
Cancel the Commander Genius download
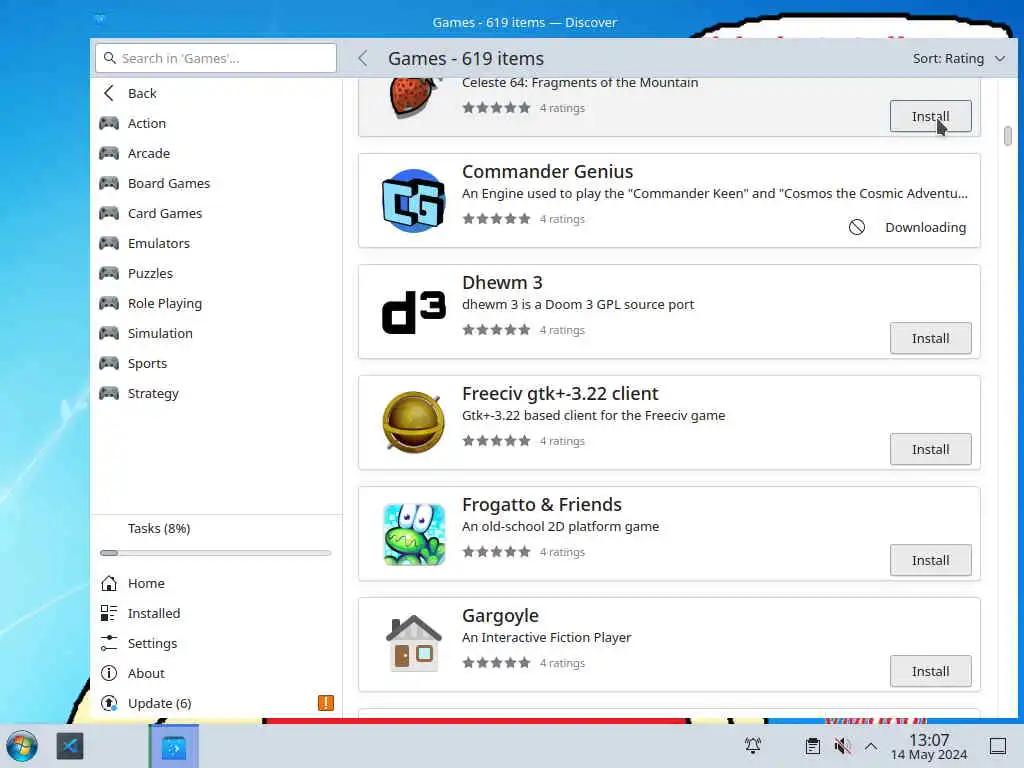[857, 227]
